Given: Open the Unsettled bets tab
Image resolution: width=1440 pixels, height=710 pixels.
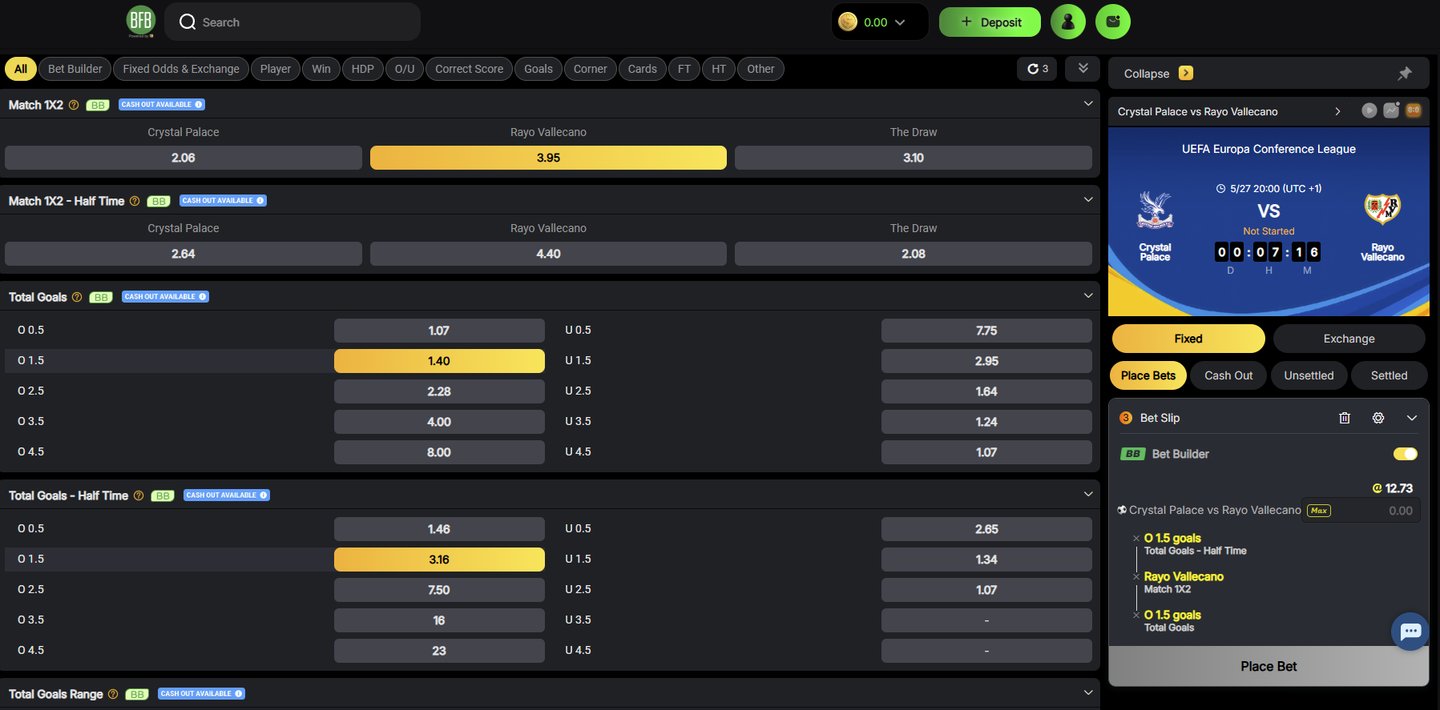Looking at the screenshot, I should (x=1309, y=376).
